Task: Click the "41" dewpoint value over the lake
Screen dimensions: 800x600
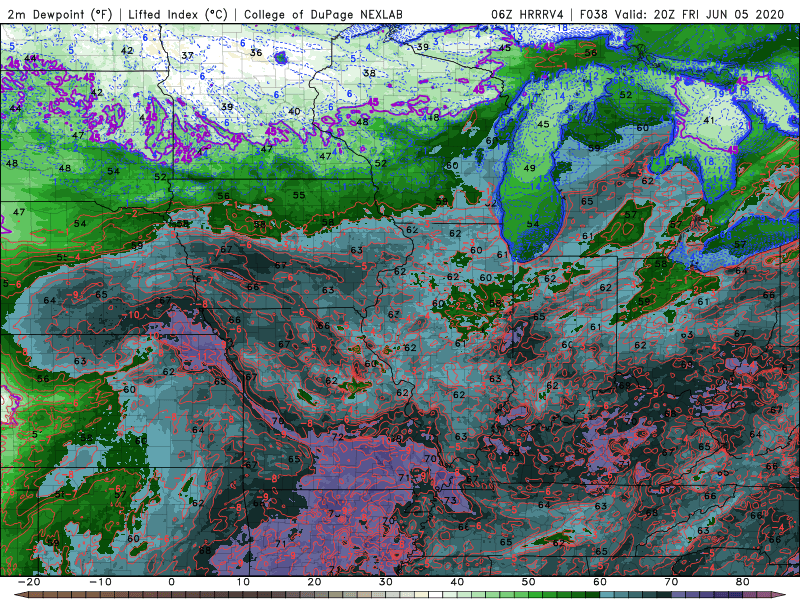Action: 709,120
